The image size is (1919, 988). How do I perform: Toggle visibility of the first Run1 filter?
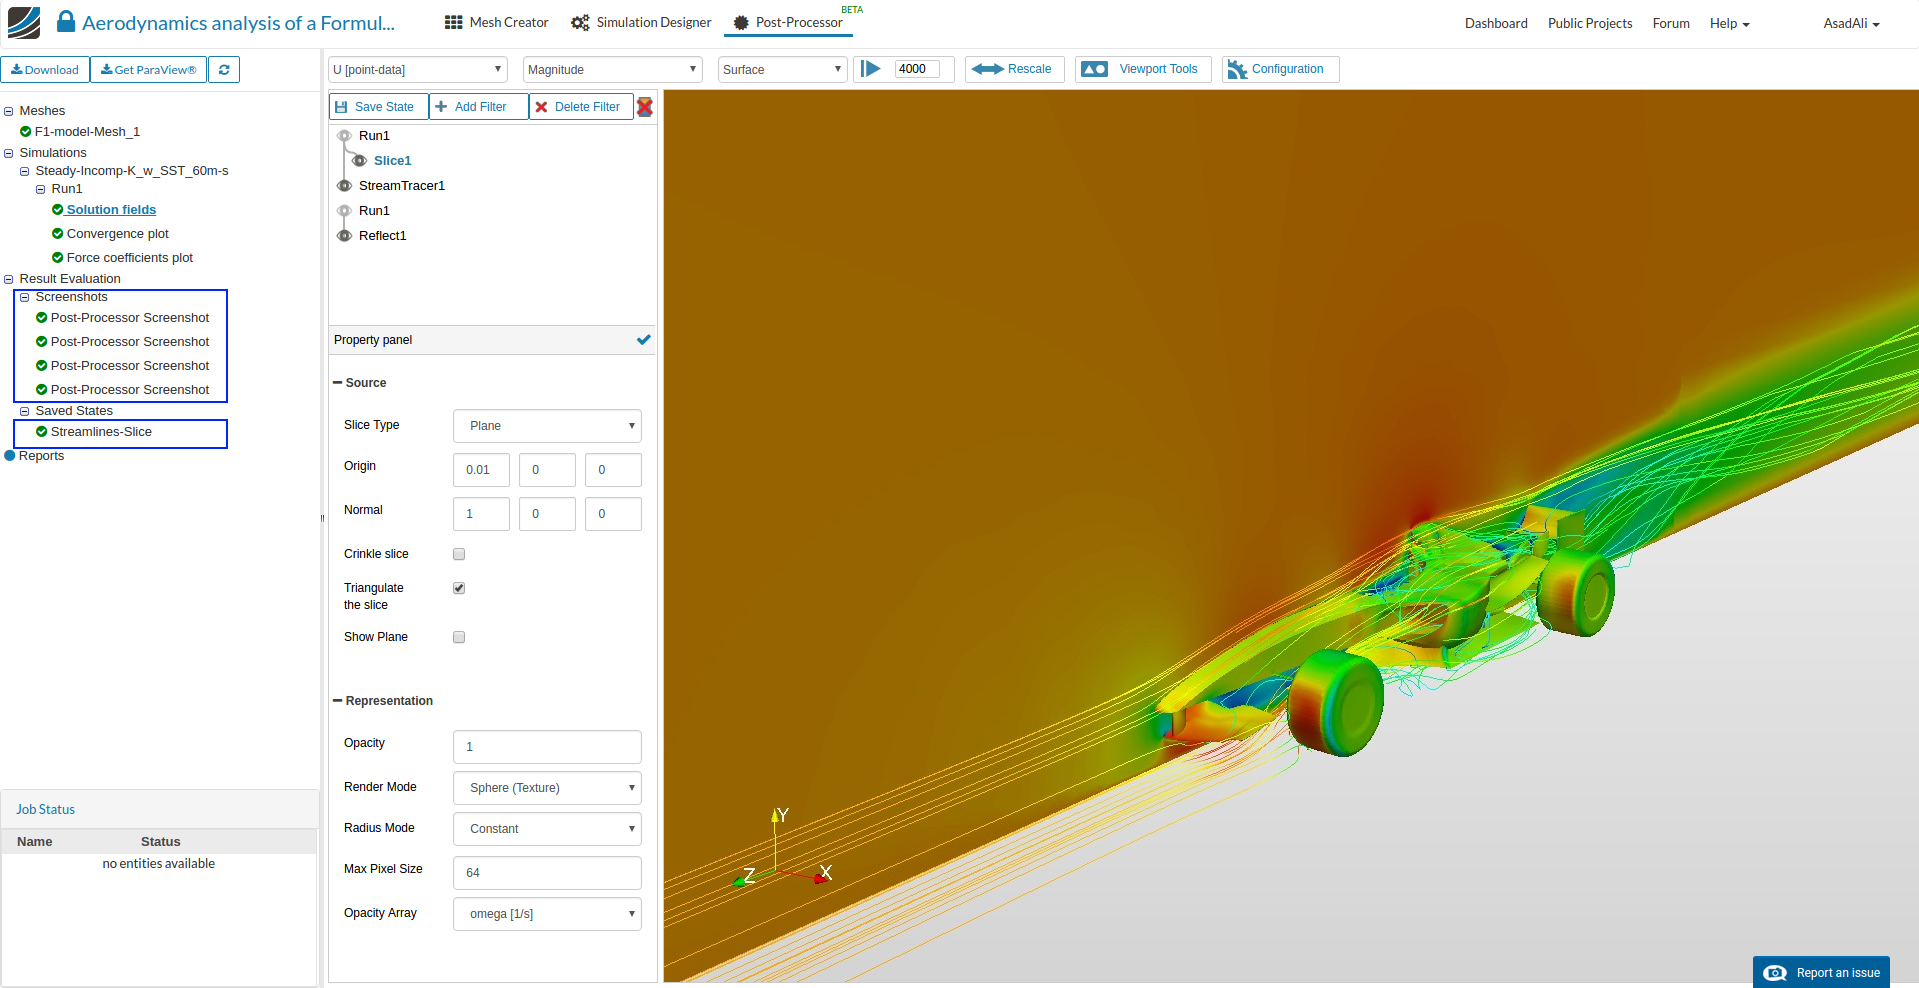tap(344, 136)
